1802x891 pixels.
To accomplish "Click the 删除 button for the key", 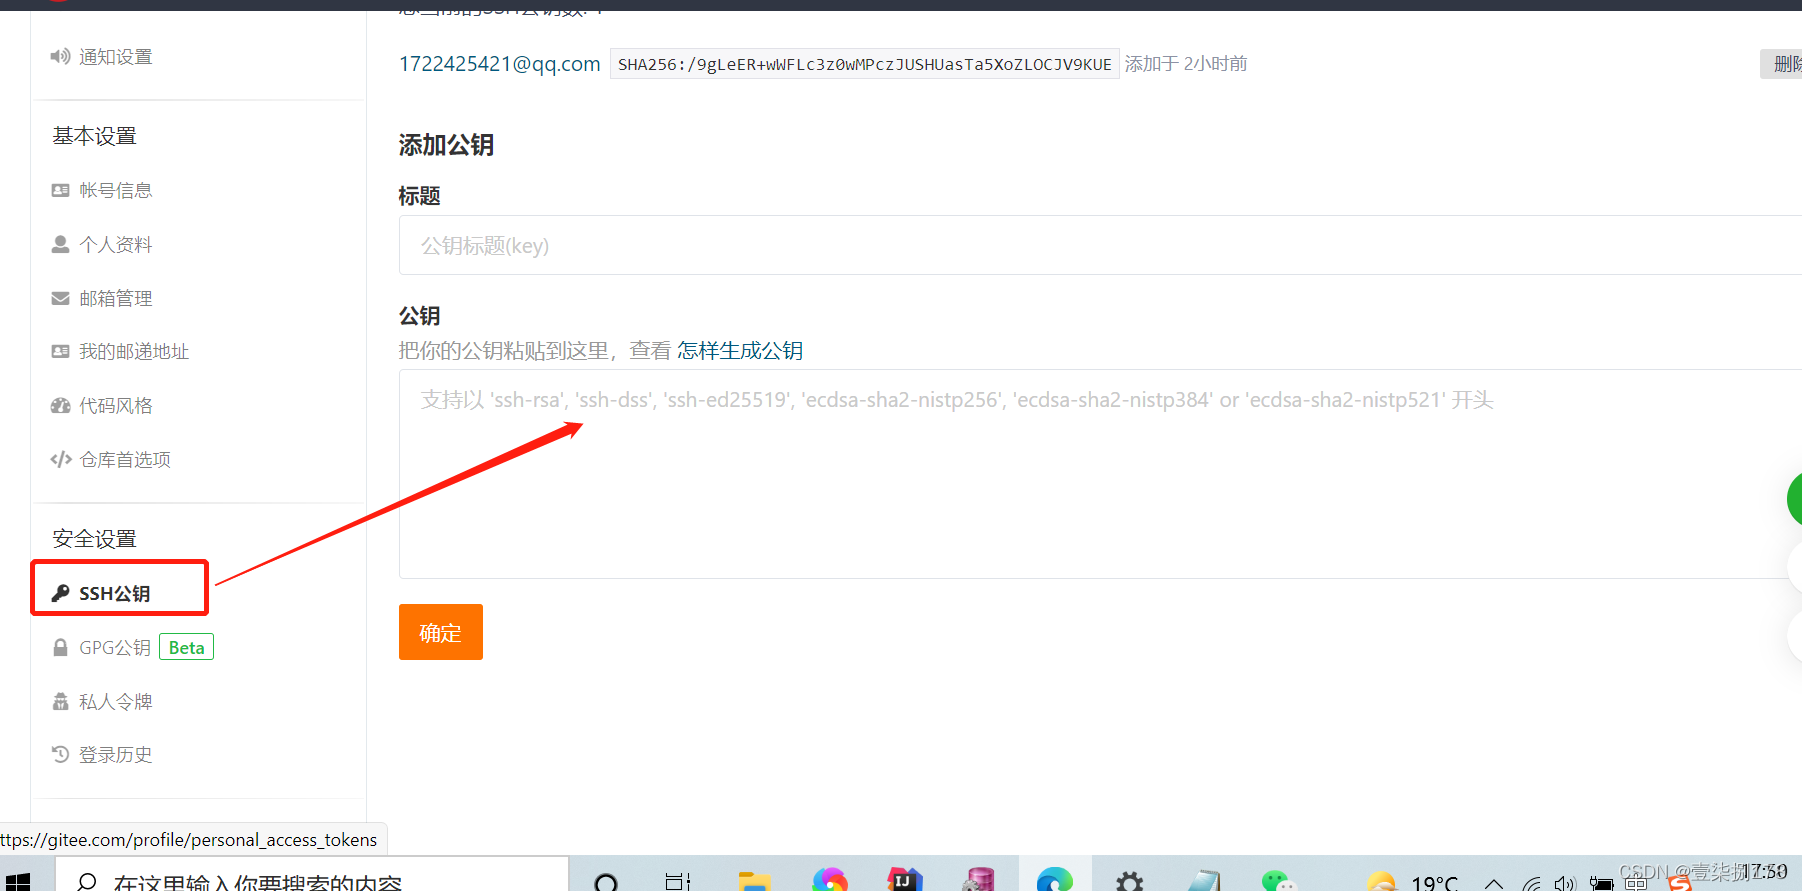I will (1781, 64).
